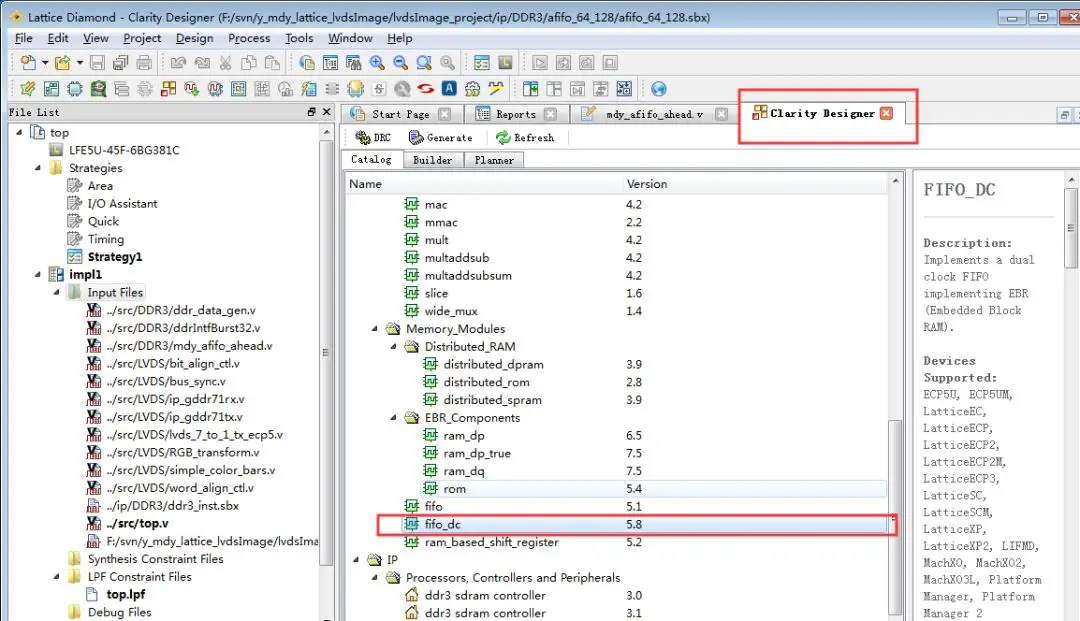Run DRC in Clarity Designer
1080x621 pixels.
click(373, 138)
